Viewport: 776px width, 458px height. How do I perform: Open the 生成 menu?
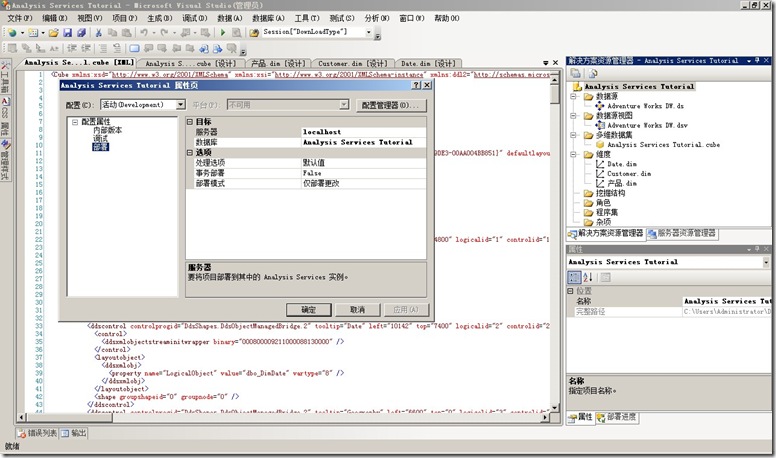click(159, 18)
